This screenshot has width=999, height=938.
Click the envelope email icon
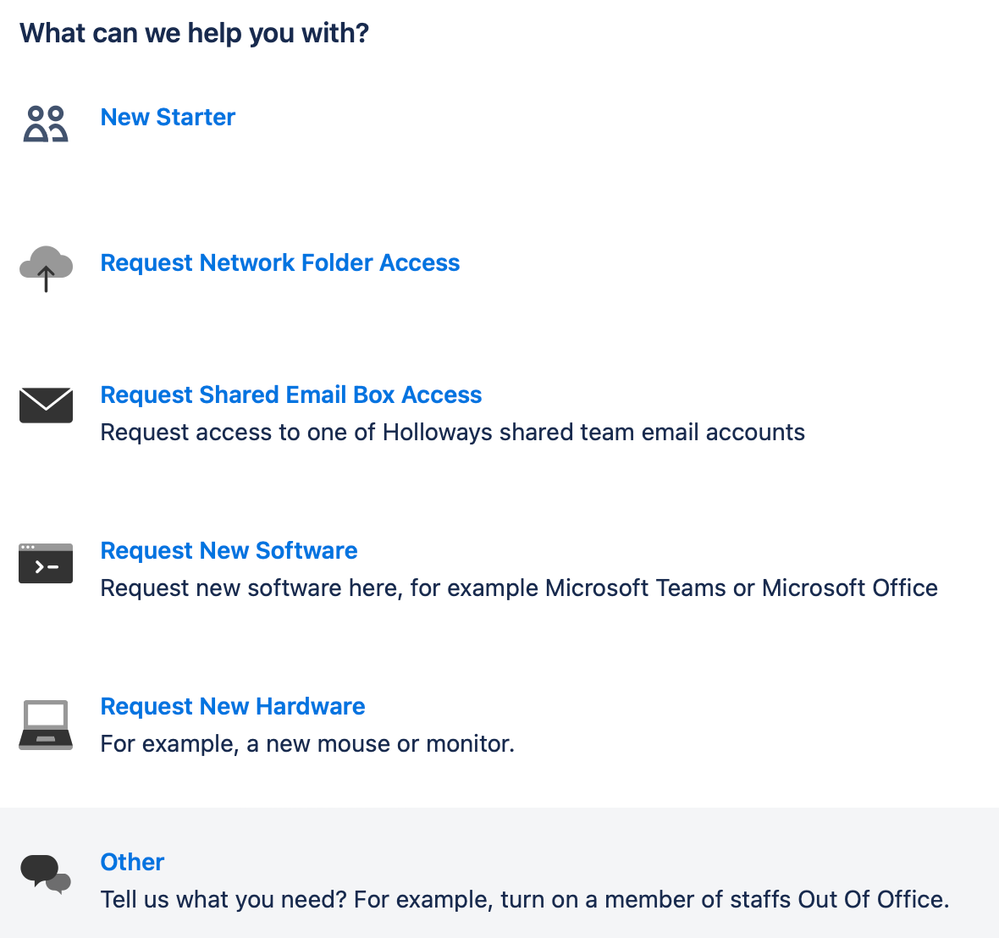46,405
